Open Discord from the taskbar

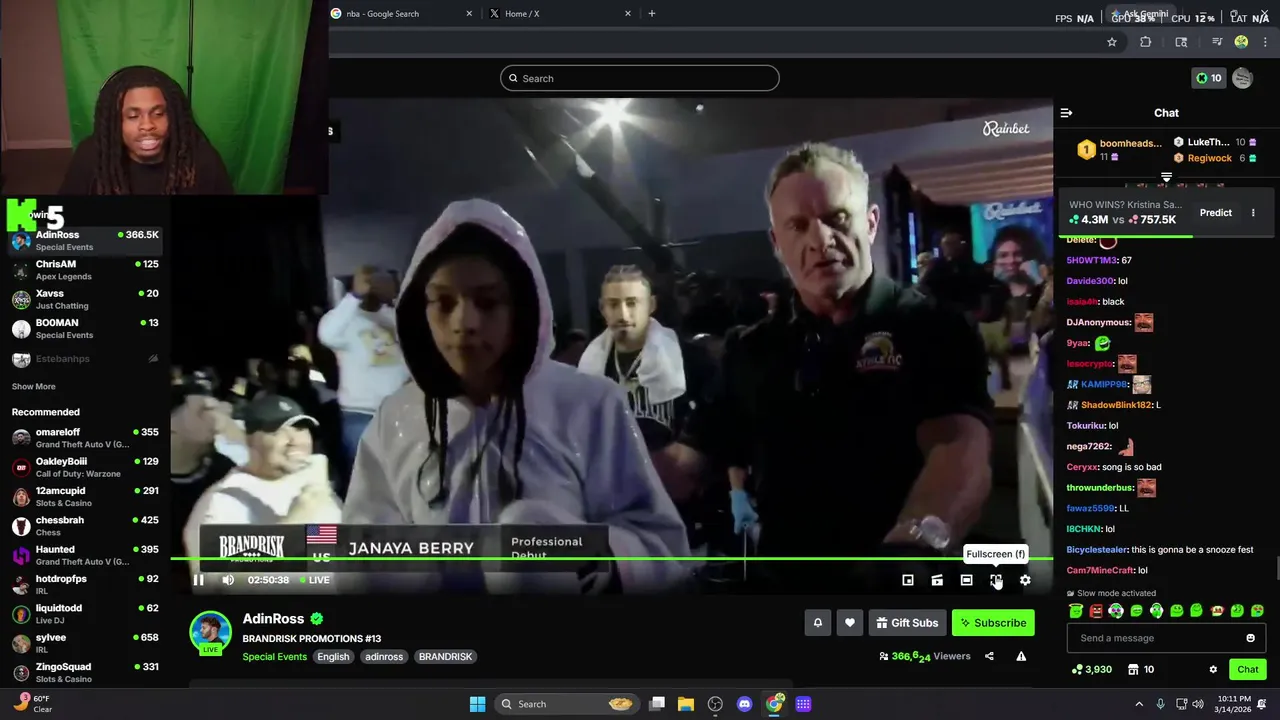[744, 704]
